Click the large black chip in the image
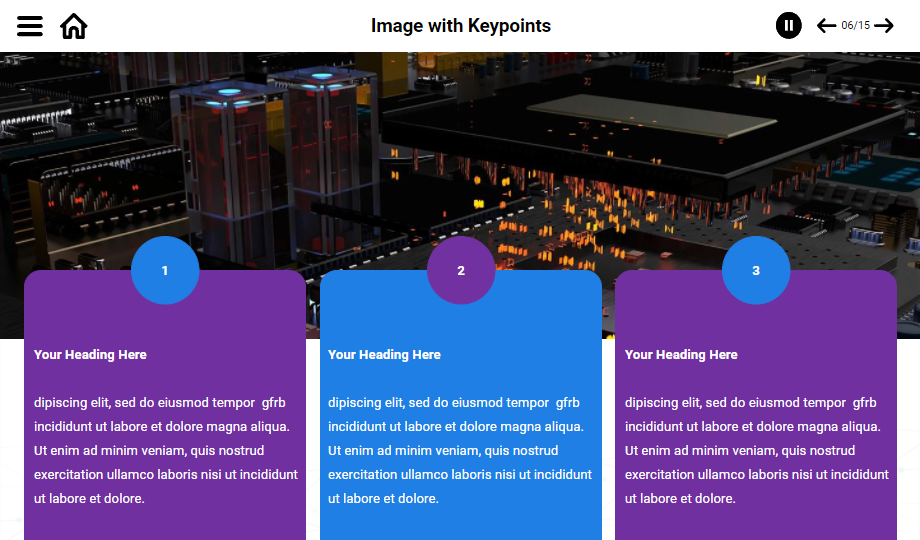Image resolution: width=920 pixels, height=540 pixels. coord(640,130)
